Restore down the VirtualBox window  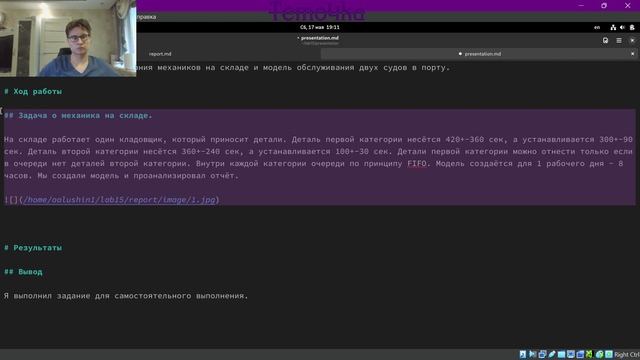[604, 6]
